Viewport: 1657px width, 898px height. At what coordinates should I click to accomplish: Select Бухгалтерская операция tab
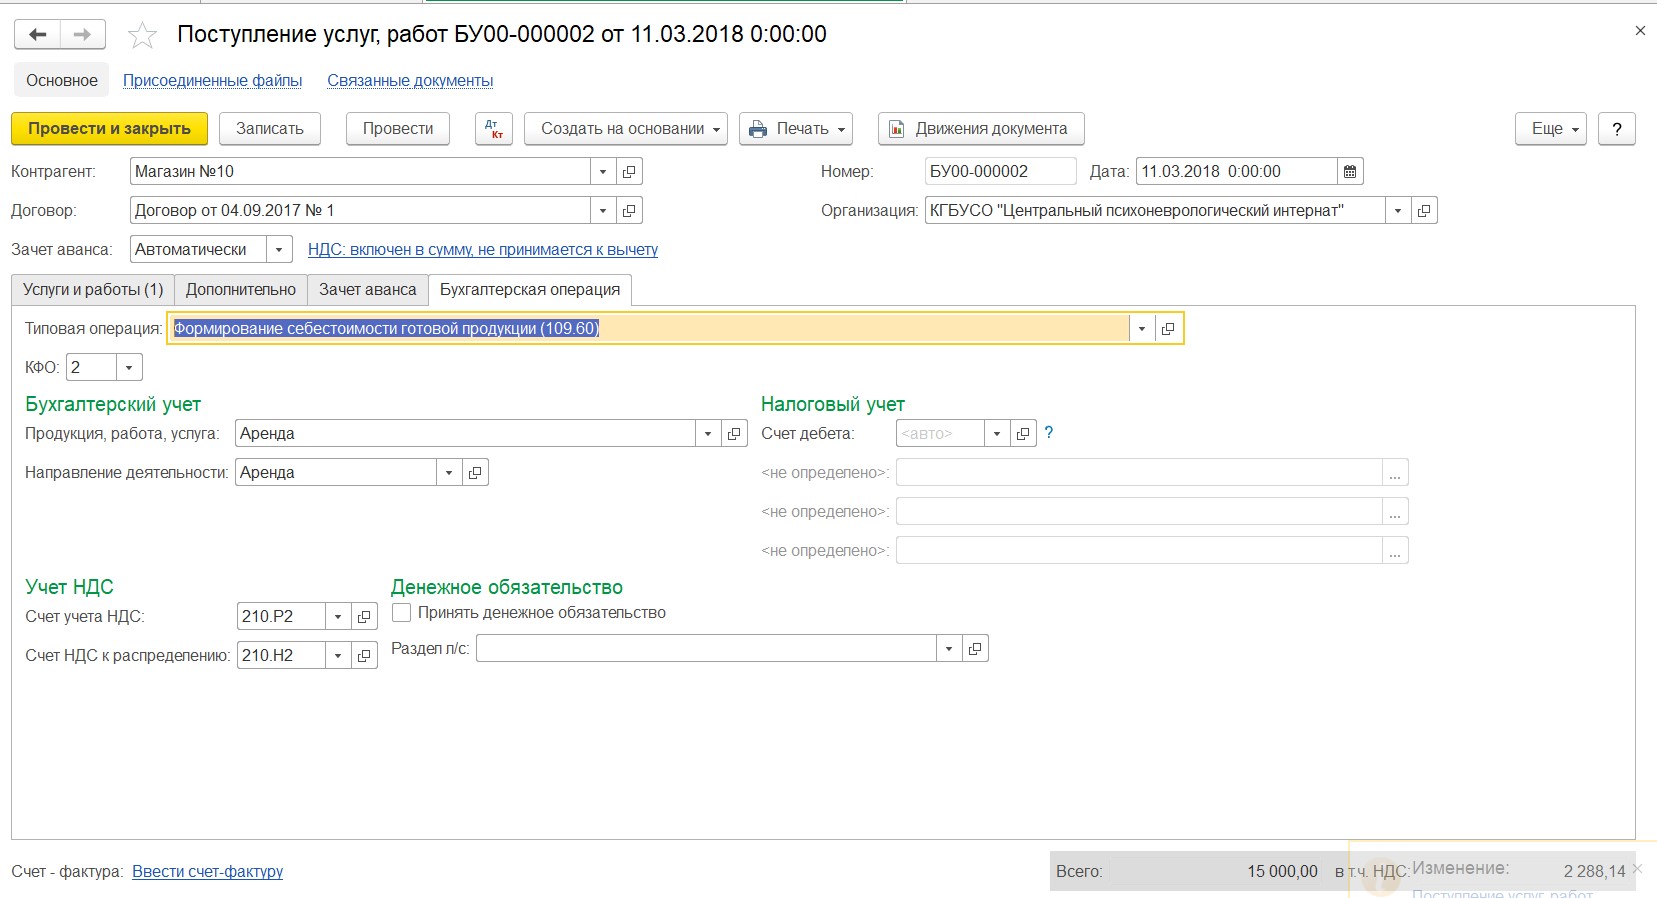pos(530,290)
